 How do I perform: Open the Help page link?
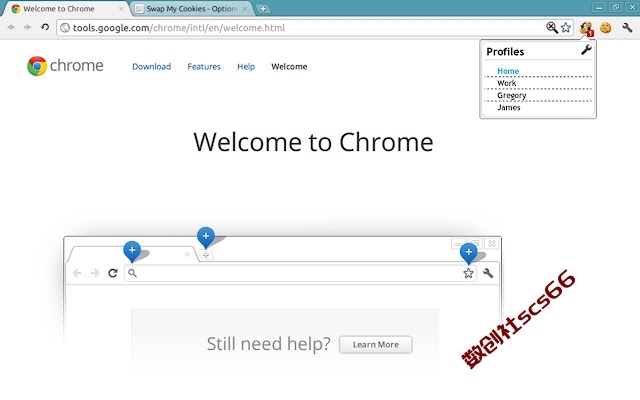click(x=246, y=67)
